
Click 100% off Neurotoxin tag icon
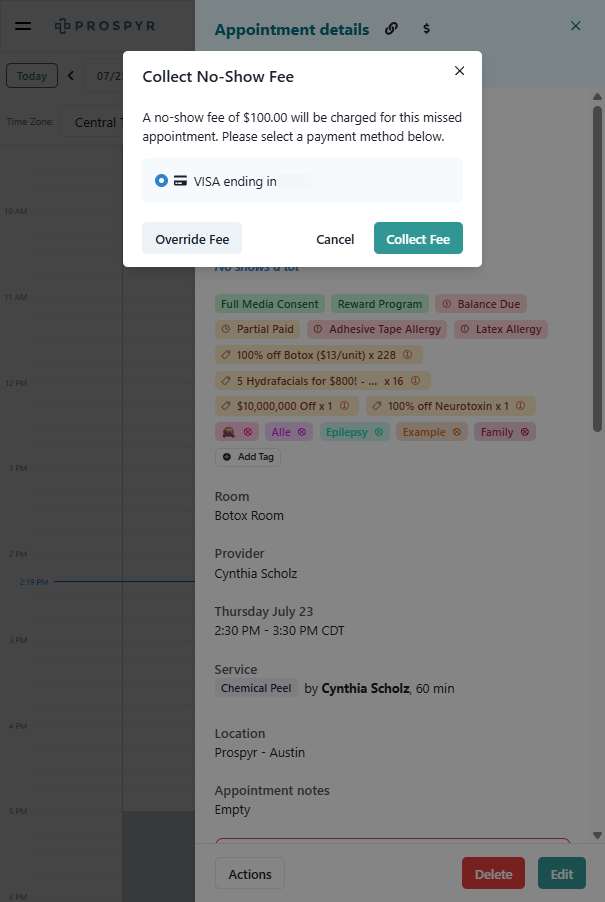pos(377,406)
